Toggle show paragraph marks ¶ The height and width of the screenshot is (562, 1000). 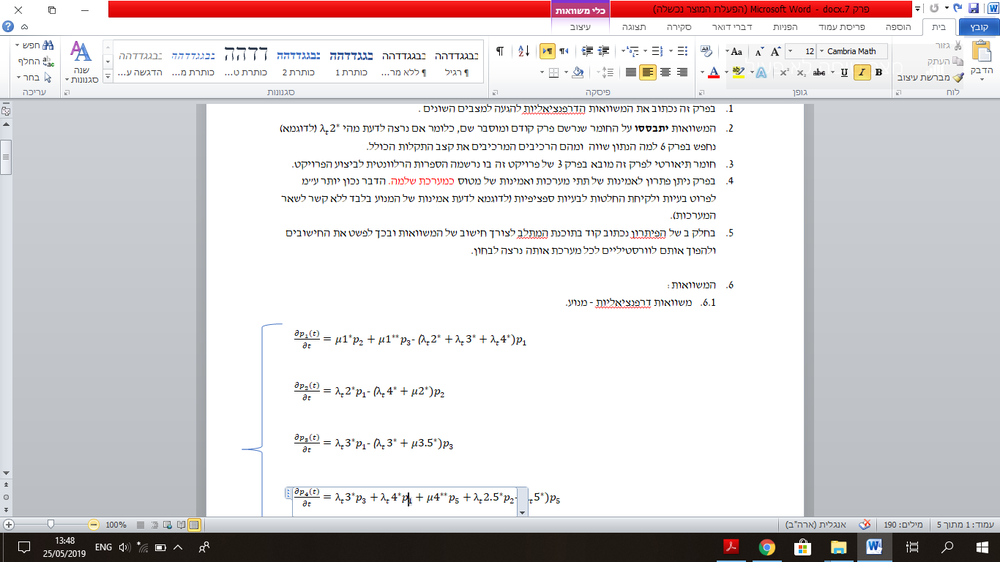tap(500, 51)
